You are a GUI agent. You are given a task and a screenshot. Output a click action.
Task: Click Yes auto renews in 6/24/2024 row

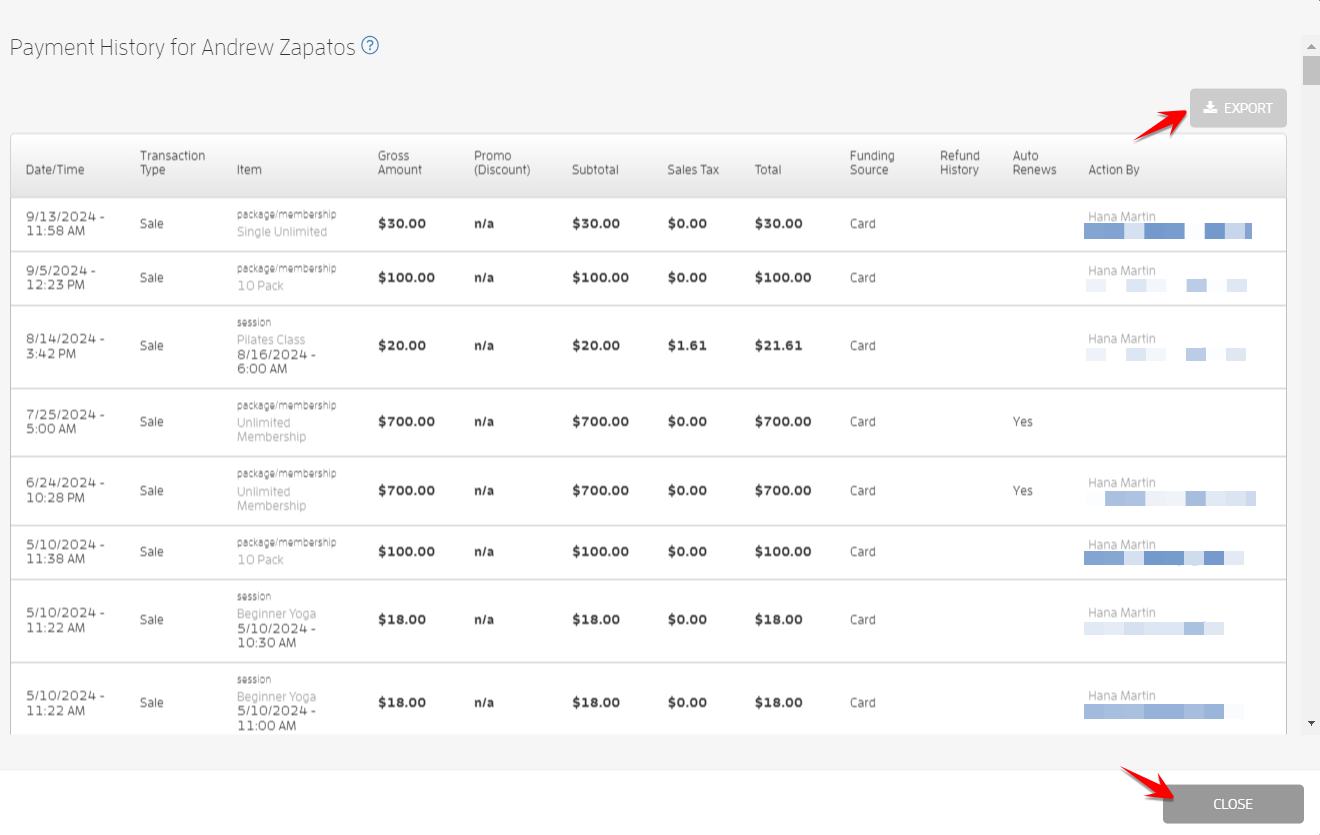tap(1022, 491)
